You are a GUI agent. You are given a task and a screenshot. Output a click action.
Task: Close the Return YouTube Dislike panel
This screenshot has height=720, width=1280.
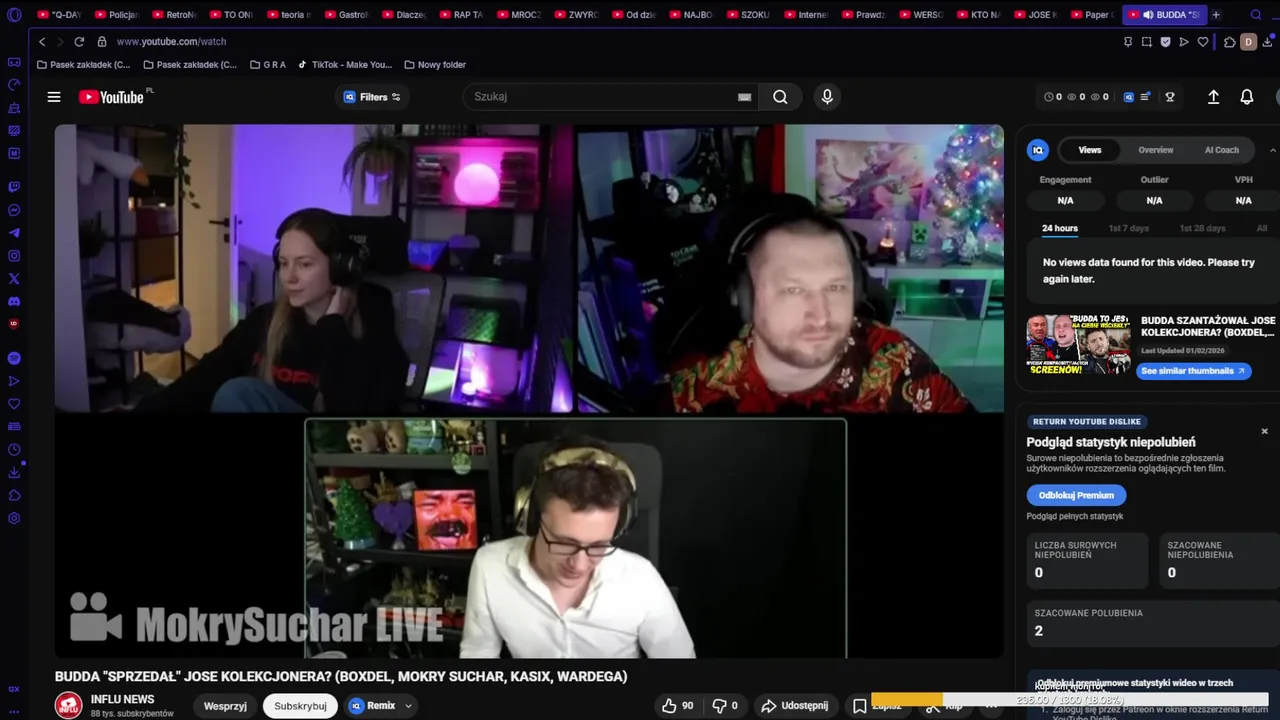click(x=1264, y=431)
